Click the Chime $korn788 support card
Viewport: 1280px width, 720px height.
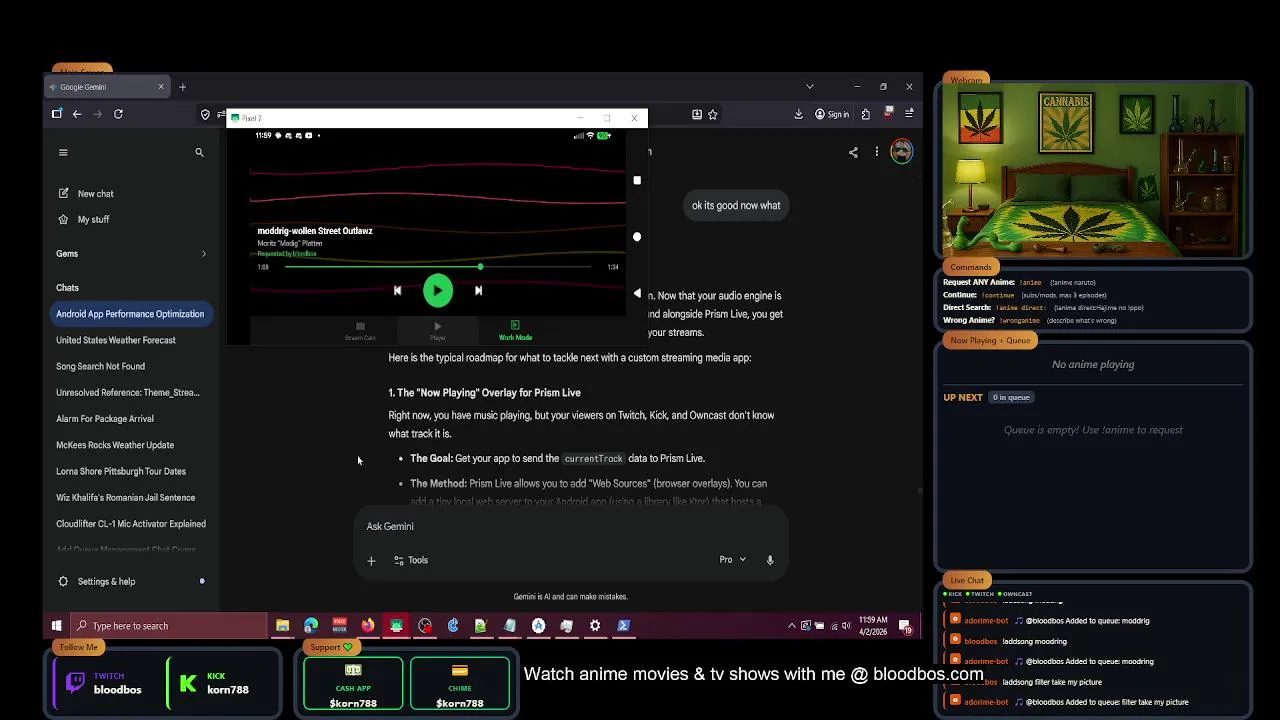pos(459,684)
